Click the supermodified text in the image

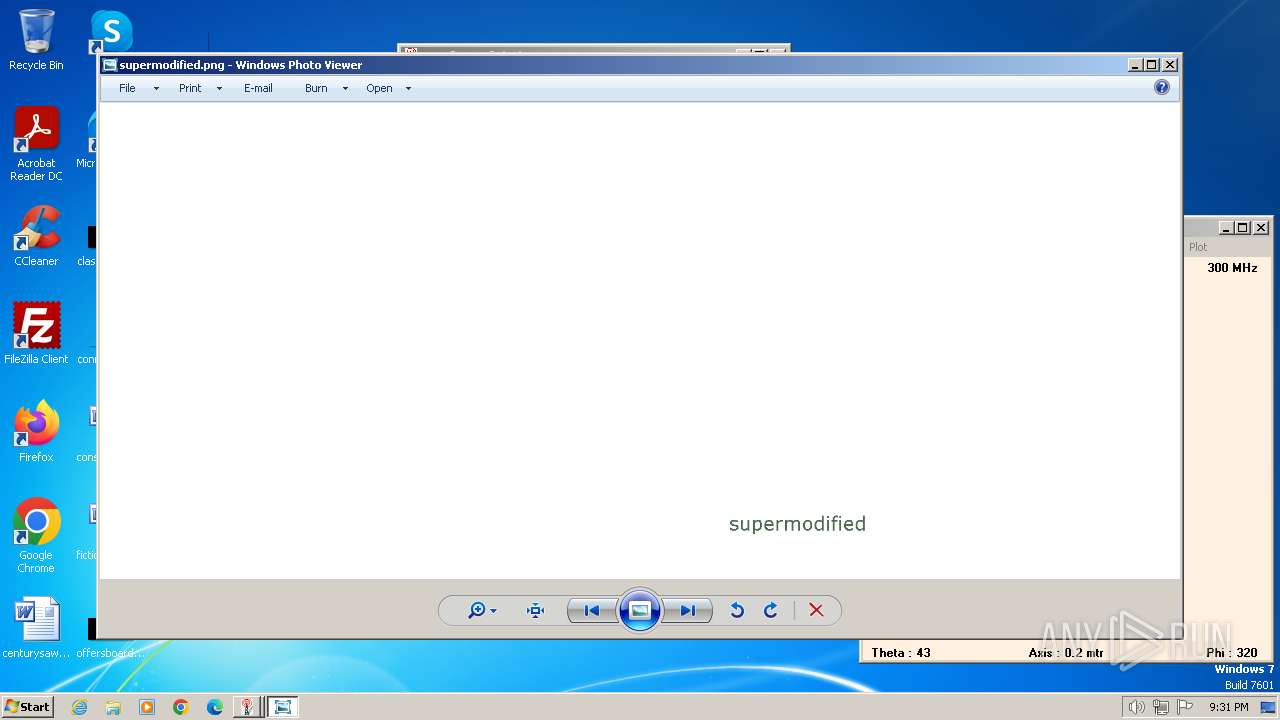point(797,524)
